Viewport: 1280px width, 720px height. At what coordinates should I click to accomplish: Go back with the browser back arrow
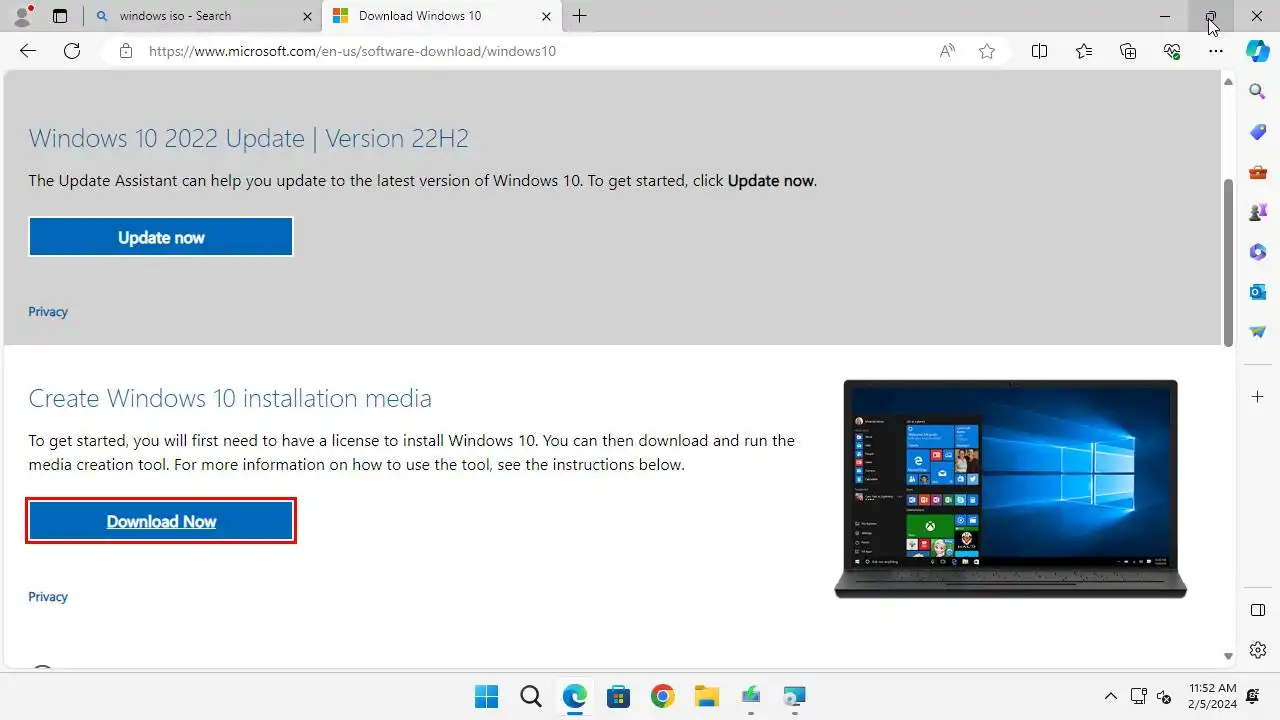(x=28, y=51)
